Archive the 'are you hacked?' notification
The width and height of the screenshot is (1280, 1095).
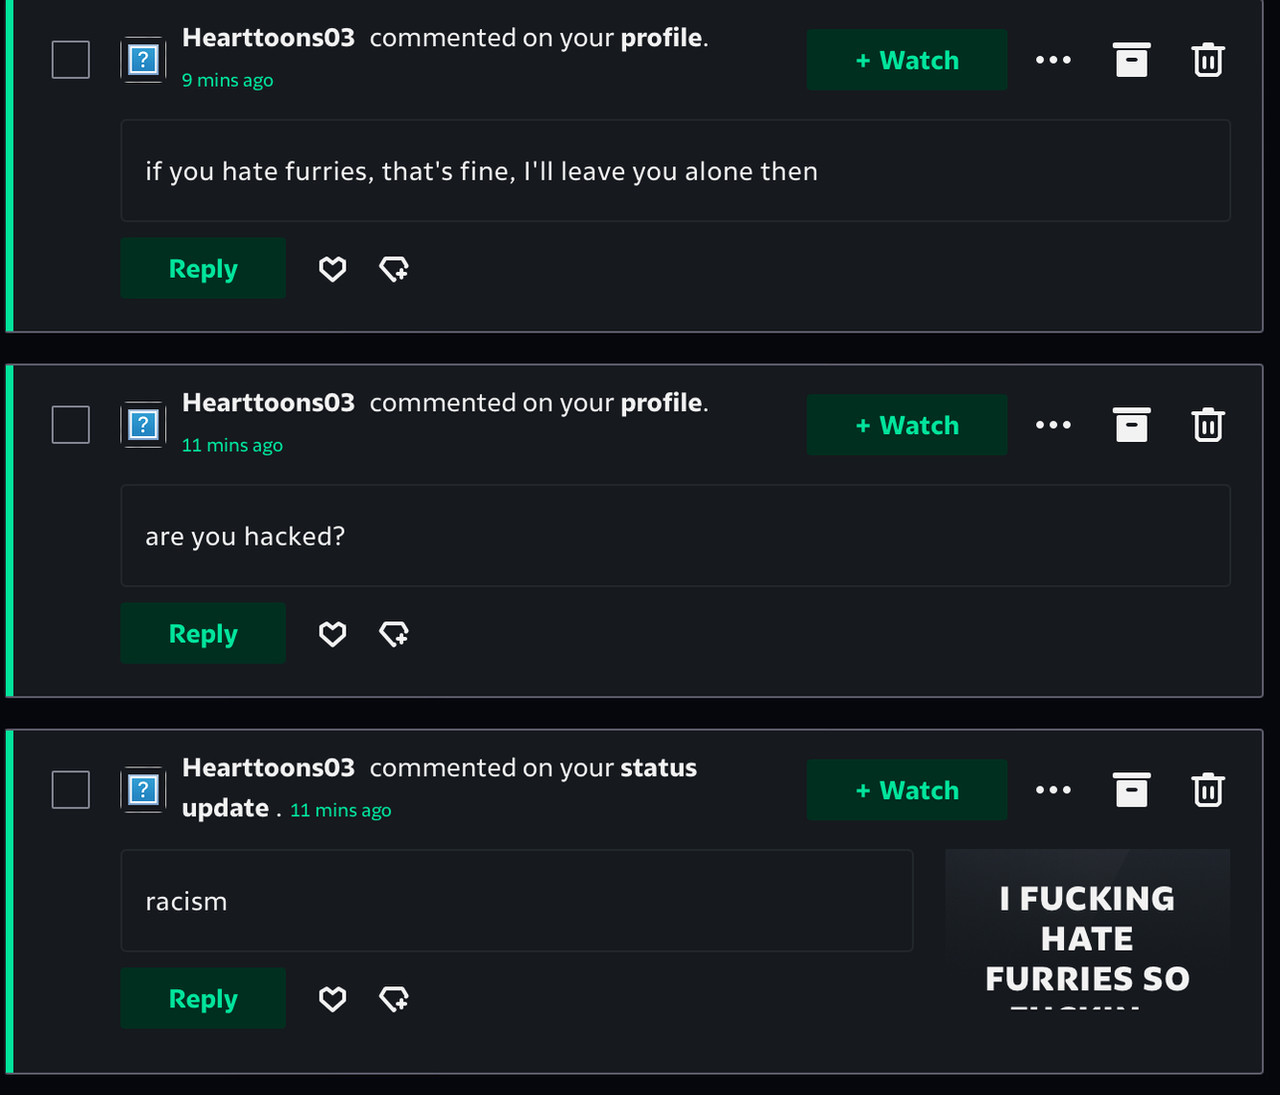pyautogui.click(x=1131, y=425)
